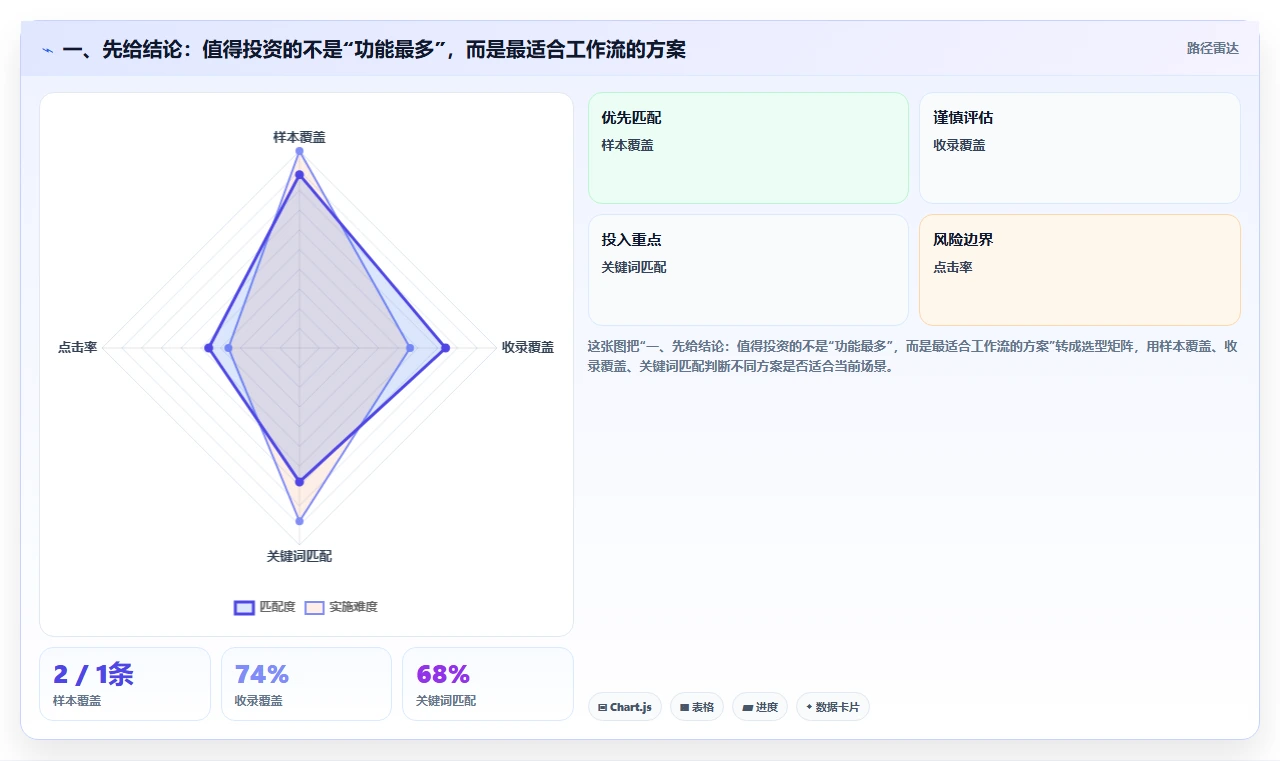The image size is (1280, 761).
Task: Open the 投入重点 card
Action: [748, 270]
